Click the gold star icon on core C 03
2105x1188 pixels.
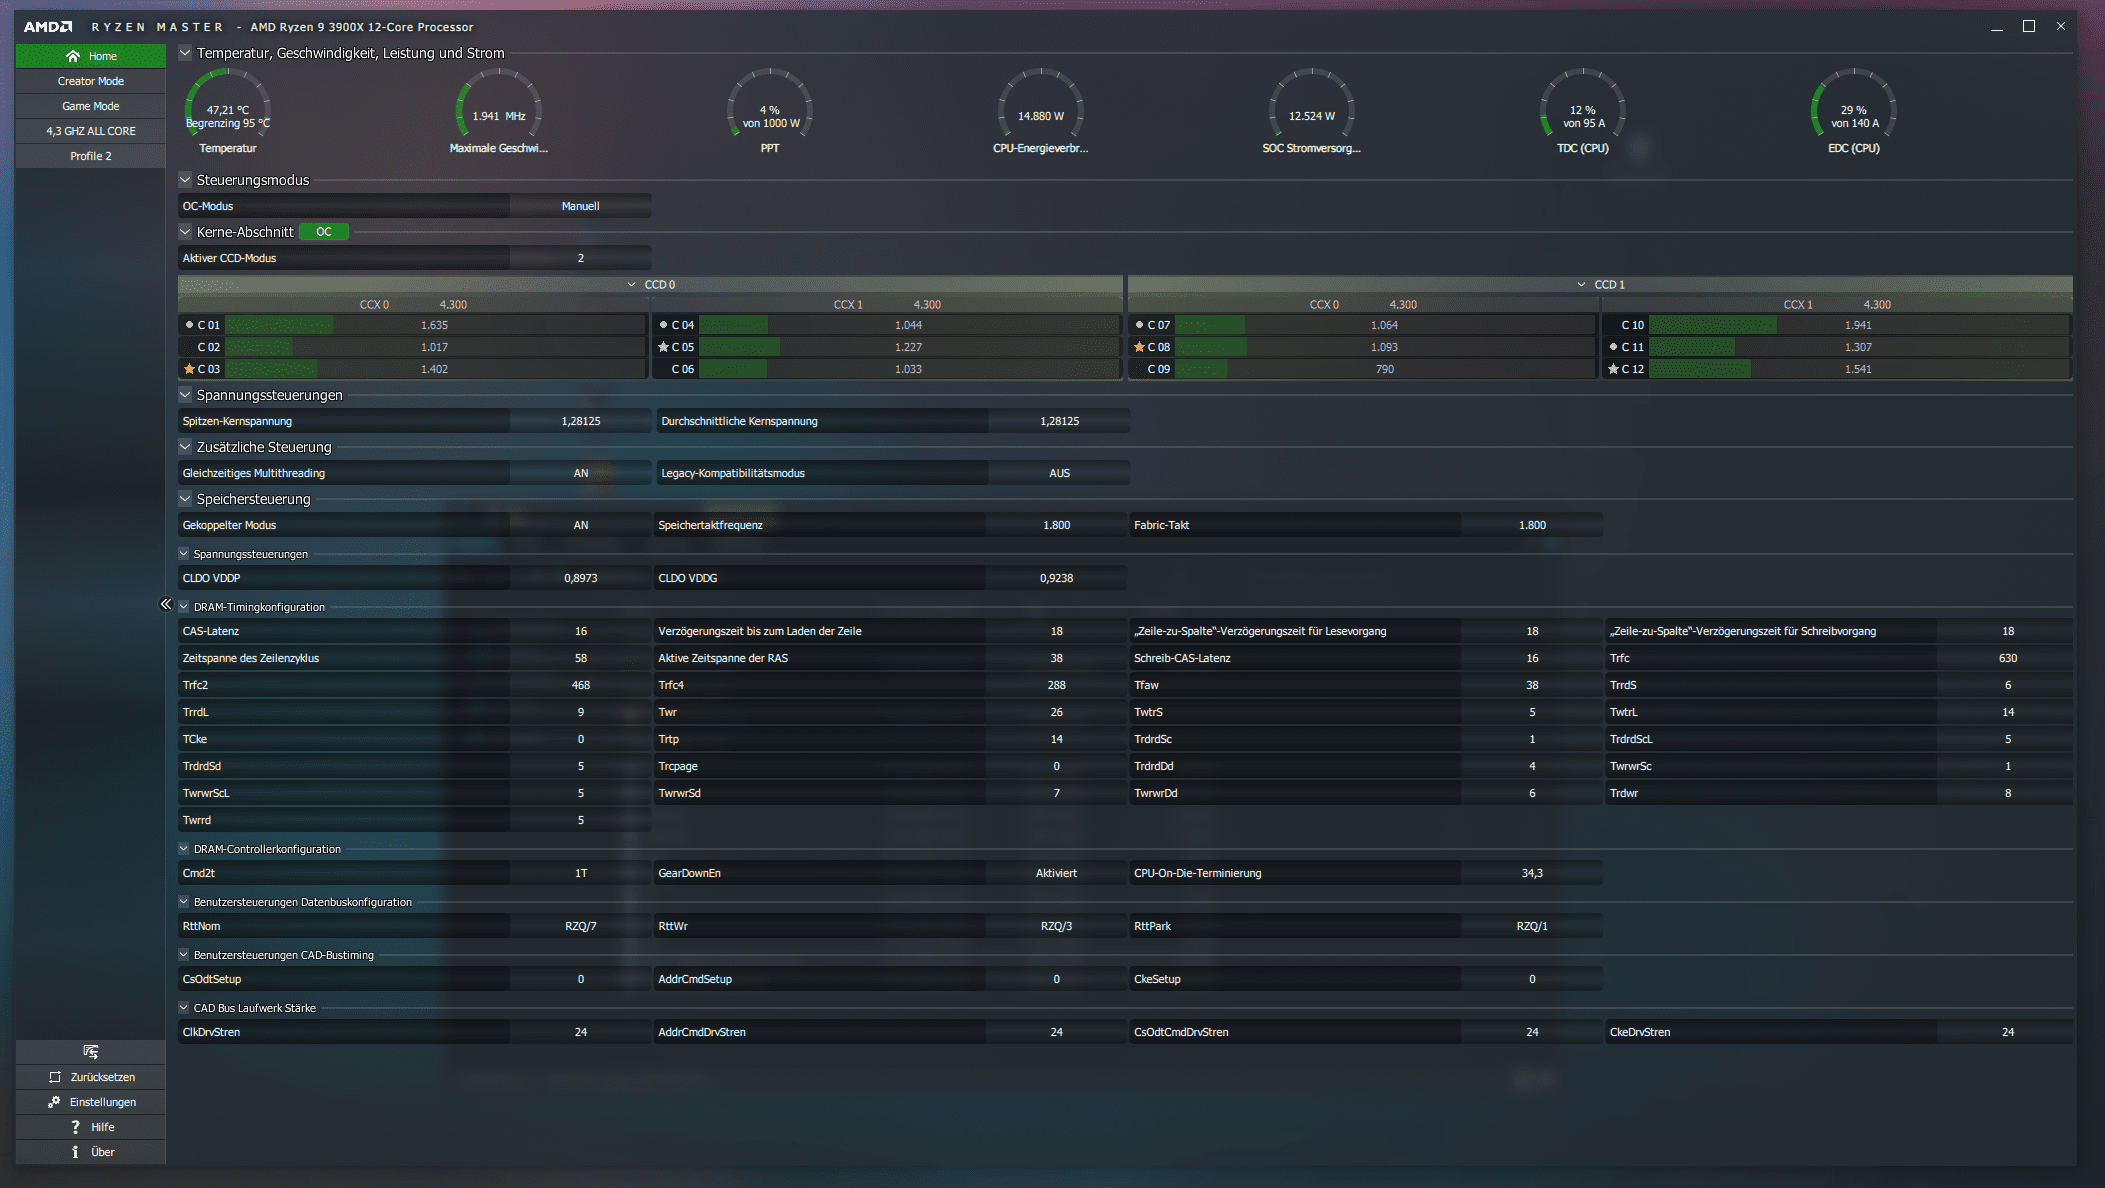[189, 369]
